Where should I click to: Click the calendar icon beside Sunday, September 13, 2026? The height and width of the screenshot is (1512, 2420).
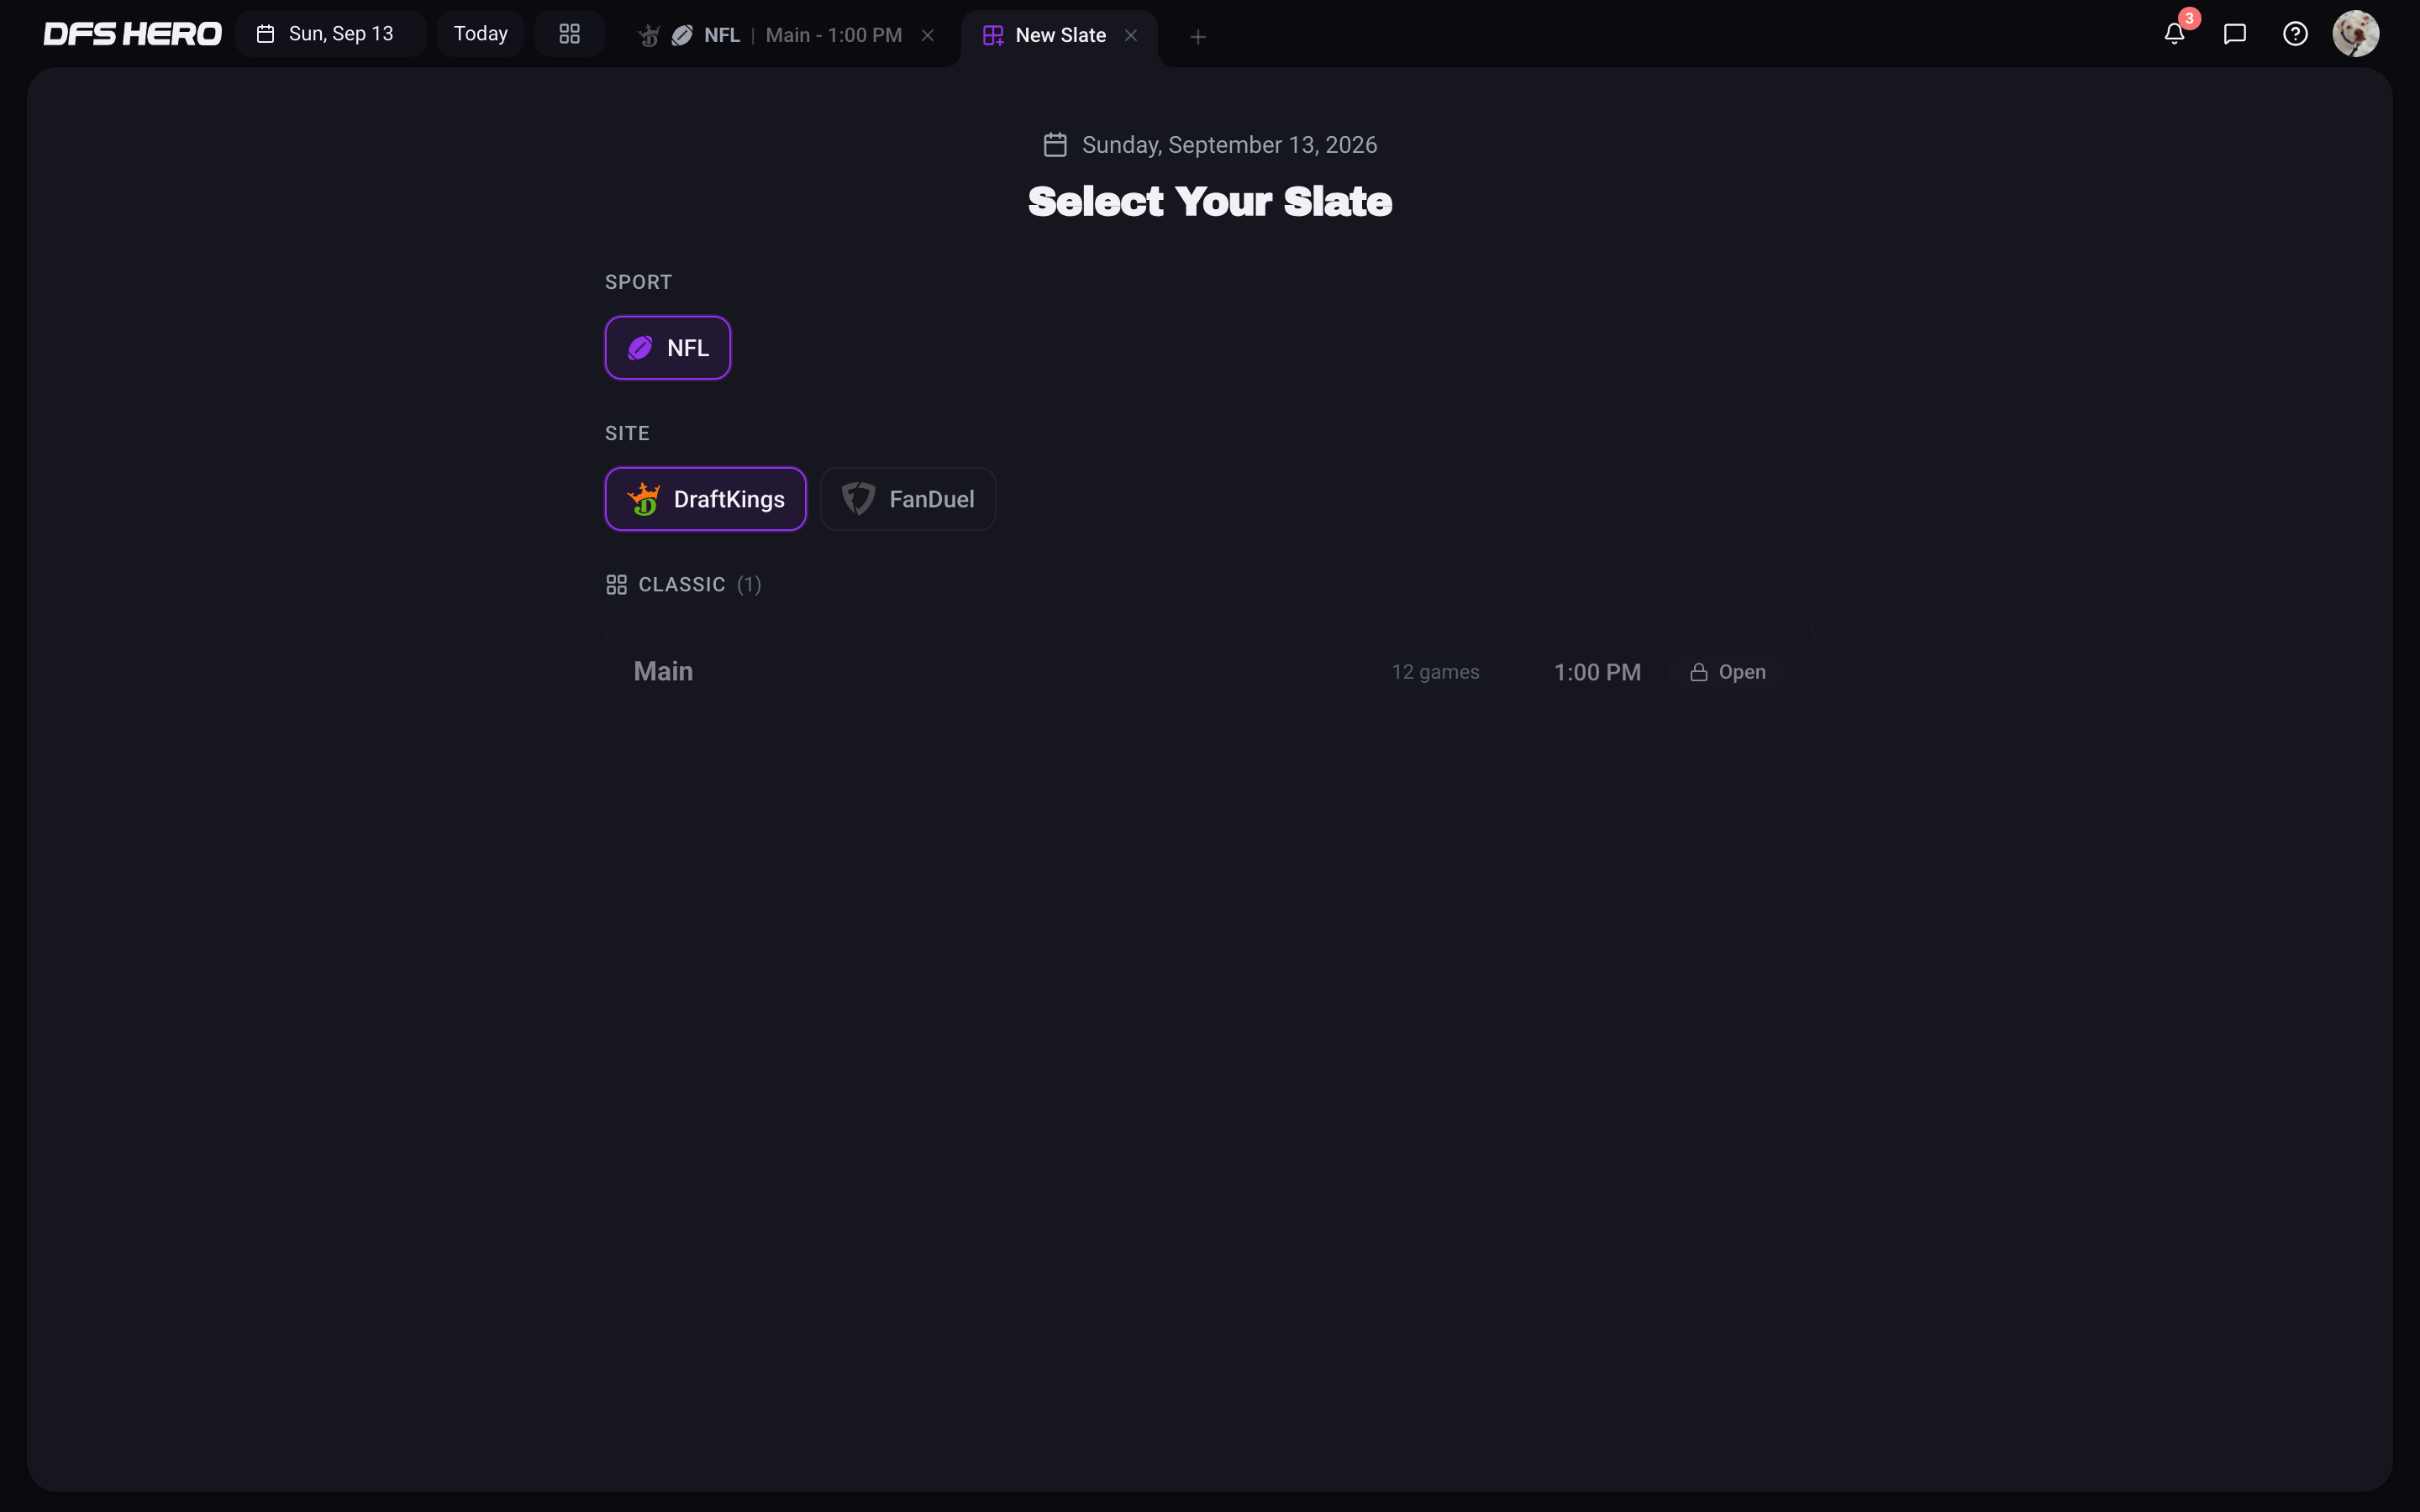[1055, 145]
